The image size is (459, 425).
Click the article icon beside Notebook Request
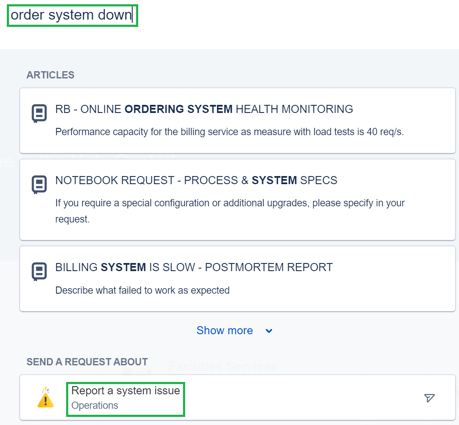39,184
